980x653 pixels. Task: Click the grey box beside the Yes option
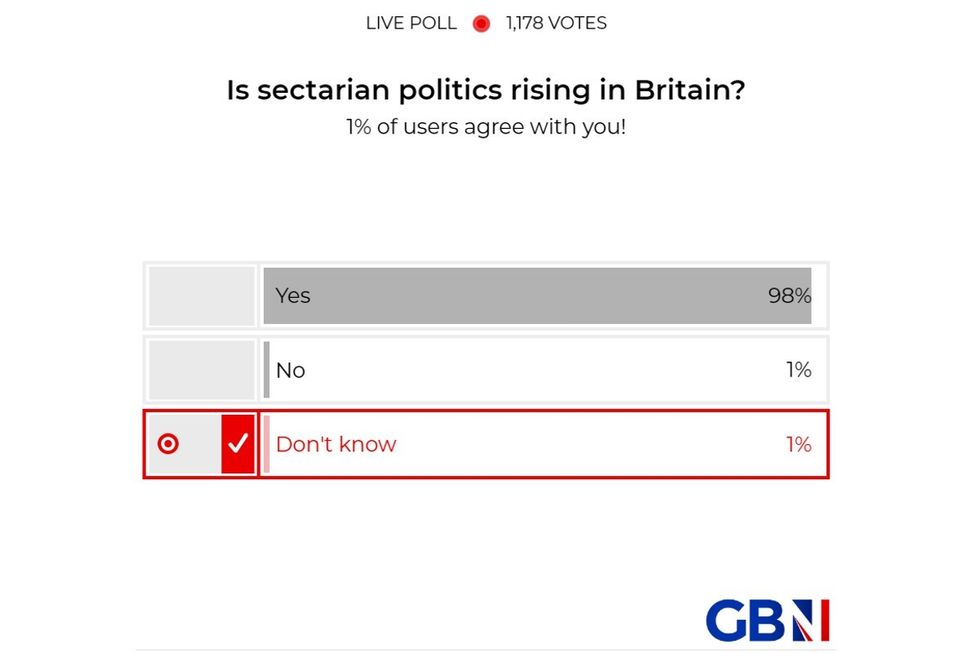pyautogui.click(x=200, y=295)
